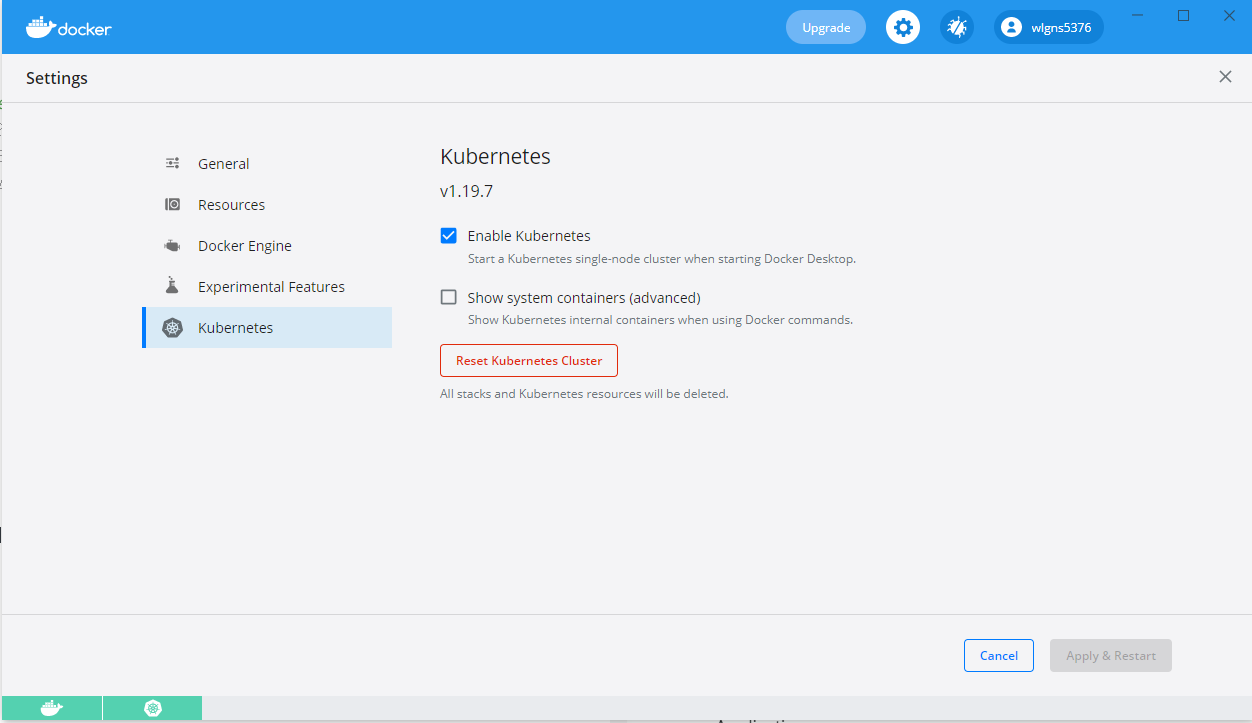Click the user avatar icon for wlgns5376
The image size is (1252, 723).
tap(1012, 27)
